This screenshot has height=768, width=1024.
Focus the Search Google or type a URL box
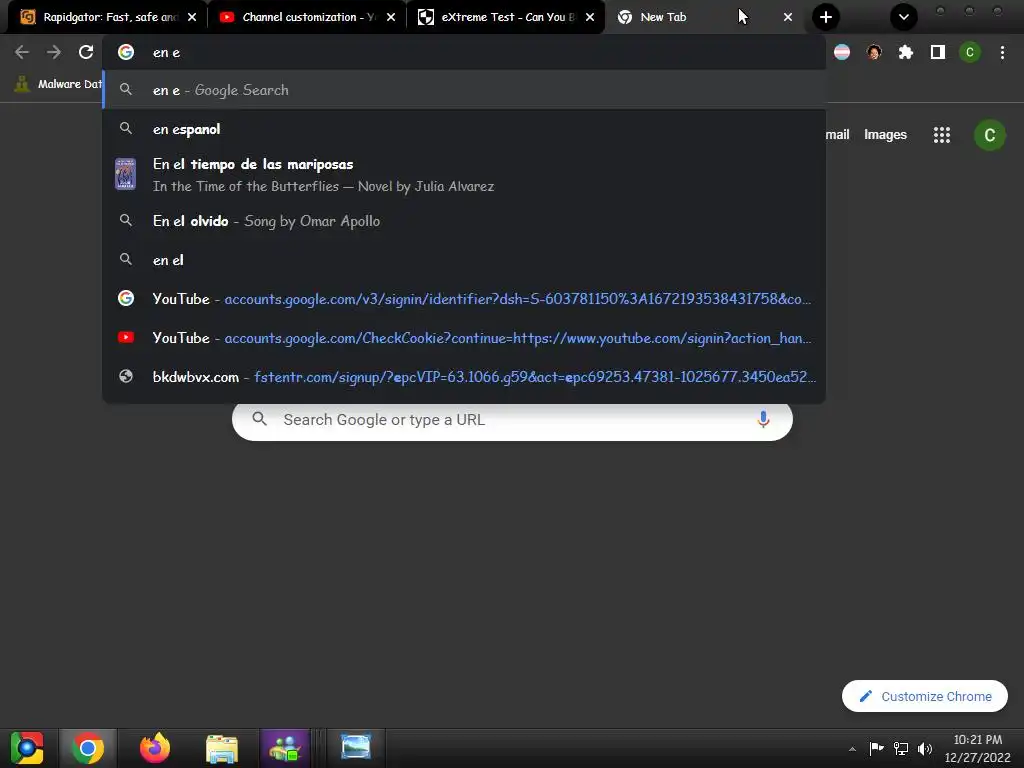pyautogui.click(x=512, y=419)
